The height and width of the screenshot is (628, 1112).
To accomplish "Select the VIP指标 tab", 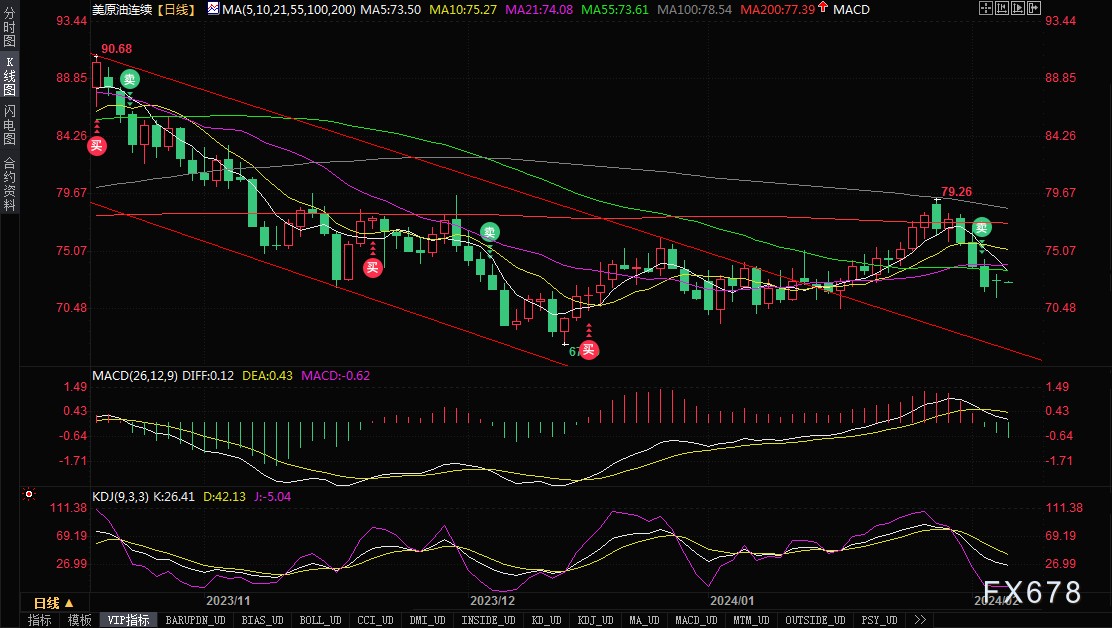I will coord(129,620).
